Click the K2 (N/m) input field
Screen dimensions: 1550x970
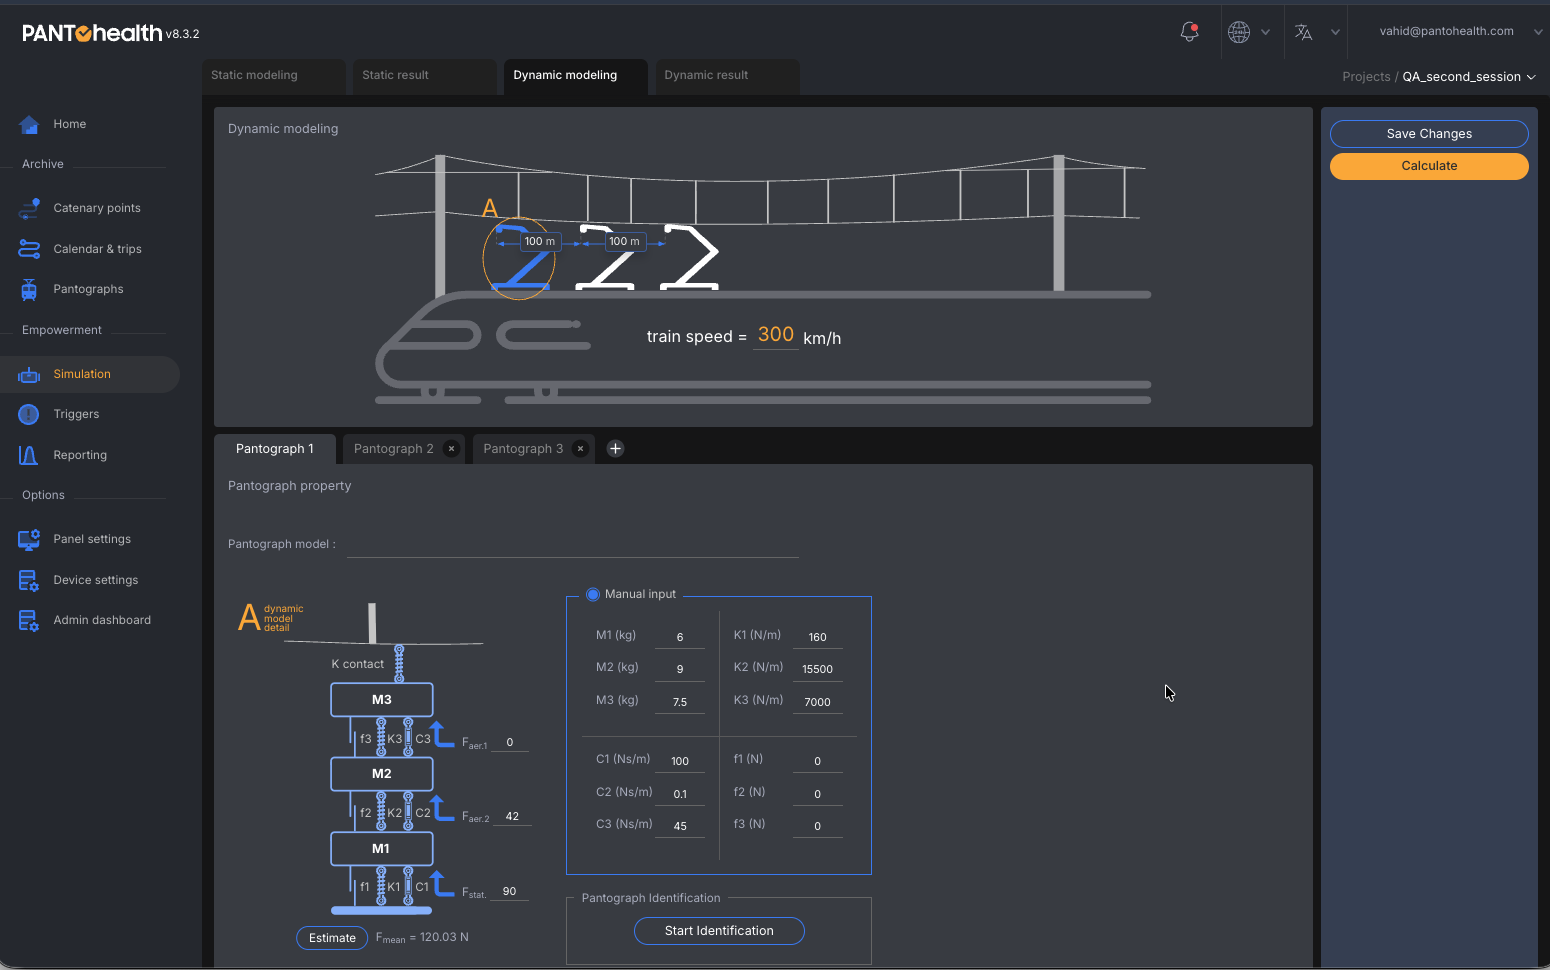point(818,669)
